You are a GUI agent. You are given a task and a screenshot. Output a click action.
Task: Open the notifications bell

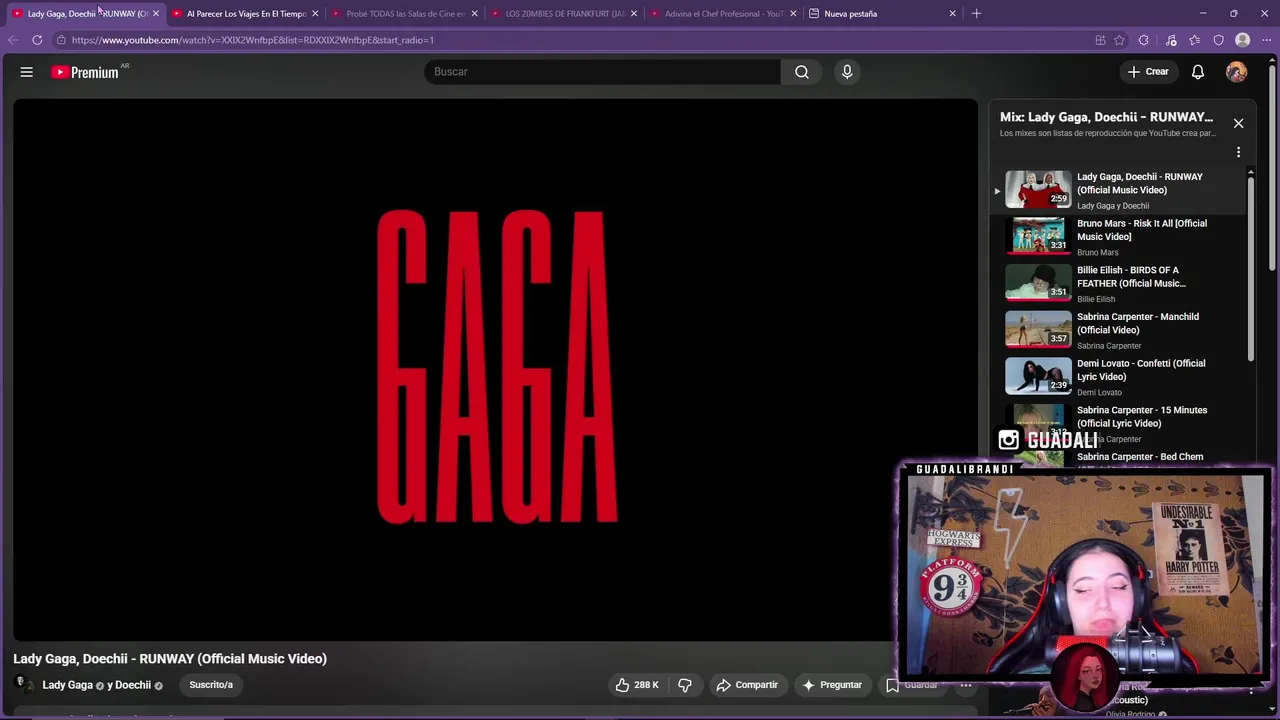pos(1197,72)
